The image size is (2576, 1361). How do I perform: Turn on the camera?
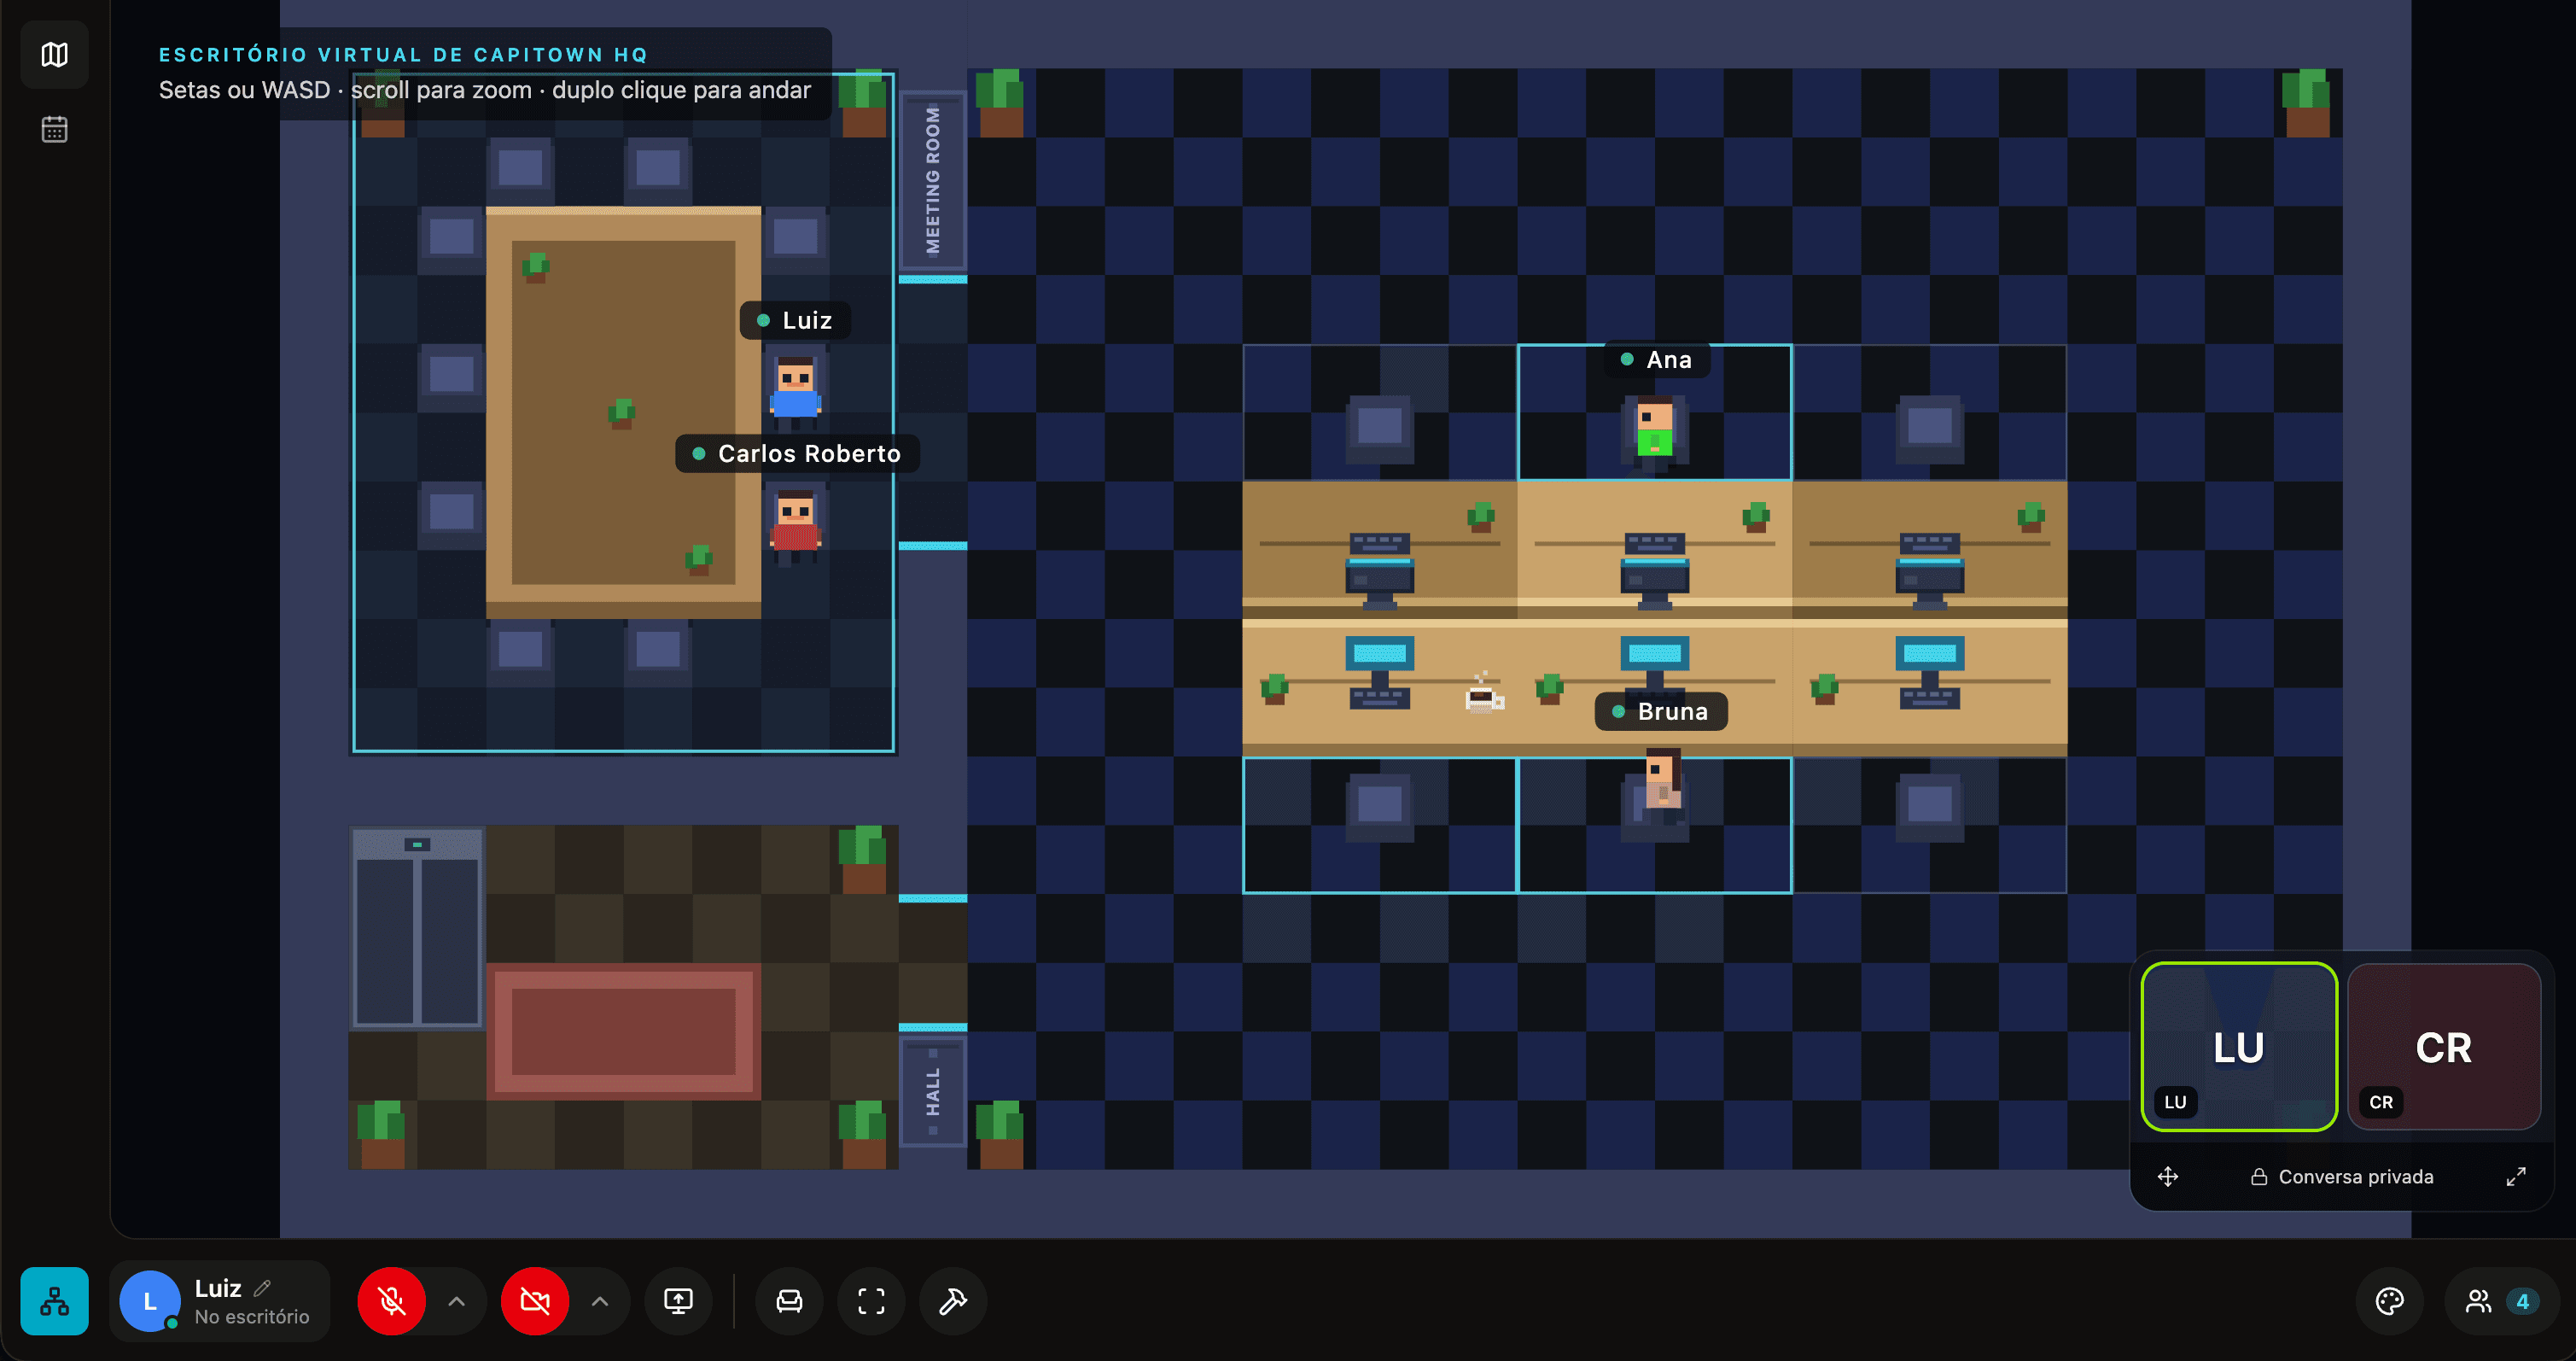coord(535,1301)
